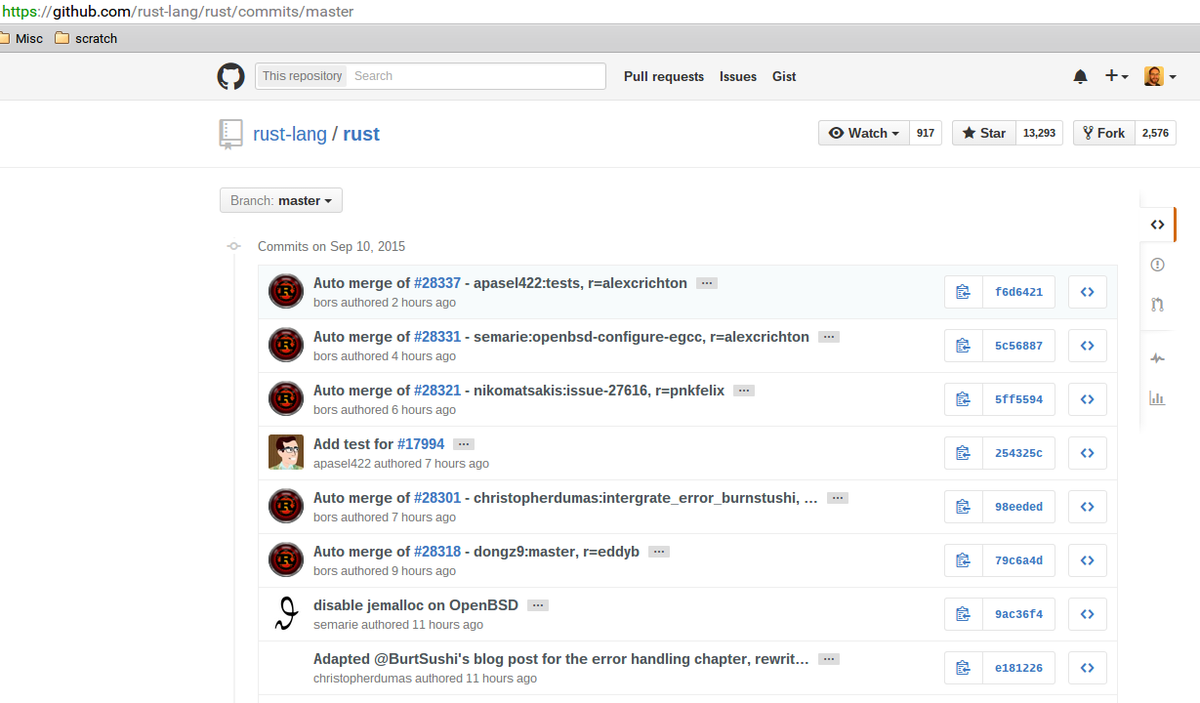This screenshot has height=703, width=1200.
Task: Open the notifications bell
Action: [x=1080, y=76]
